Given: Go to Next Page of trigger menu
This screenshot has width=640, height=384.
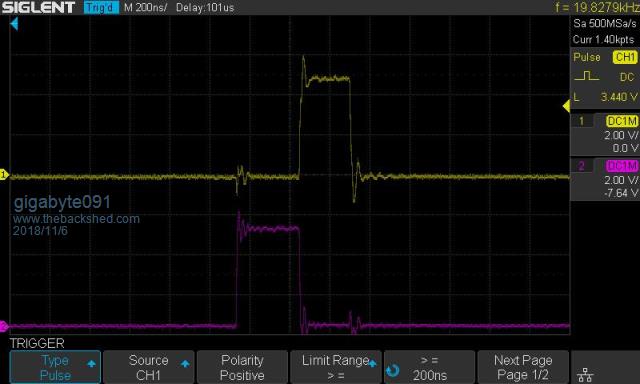Looking at the screenshot, I should click(523, 367).
